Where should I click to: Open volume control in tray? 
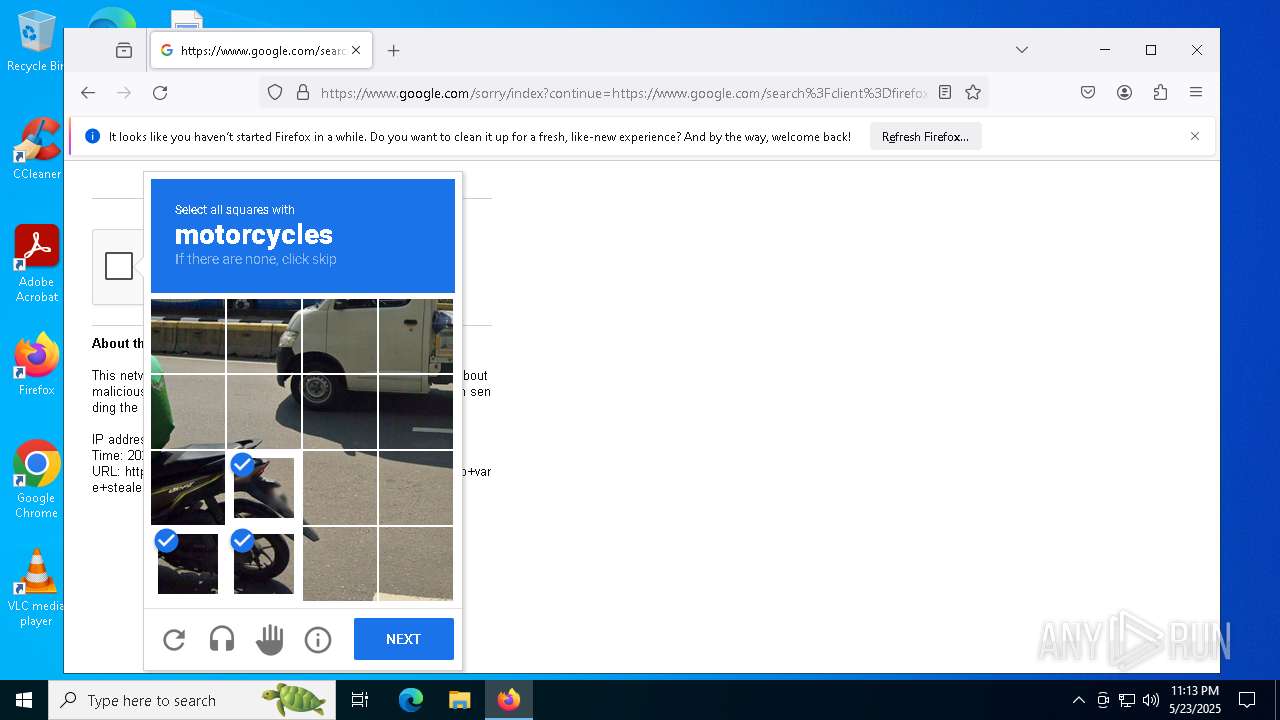(x=1151, y=700)
